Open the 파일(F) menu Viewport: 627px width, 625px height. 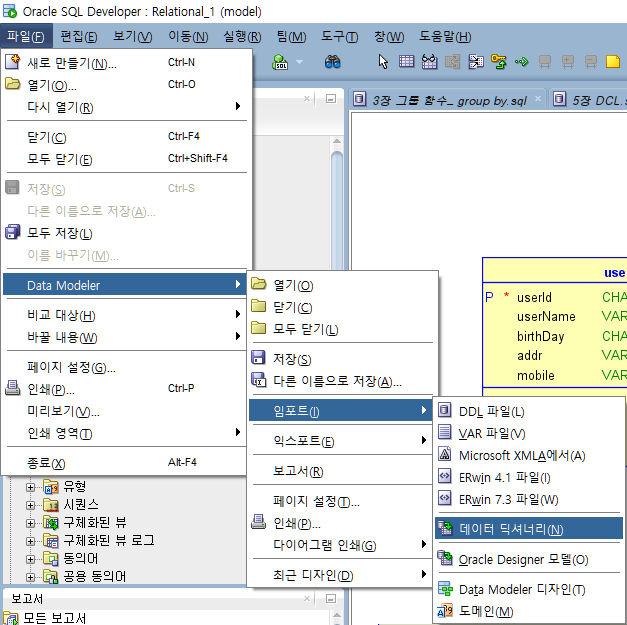26,36
